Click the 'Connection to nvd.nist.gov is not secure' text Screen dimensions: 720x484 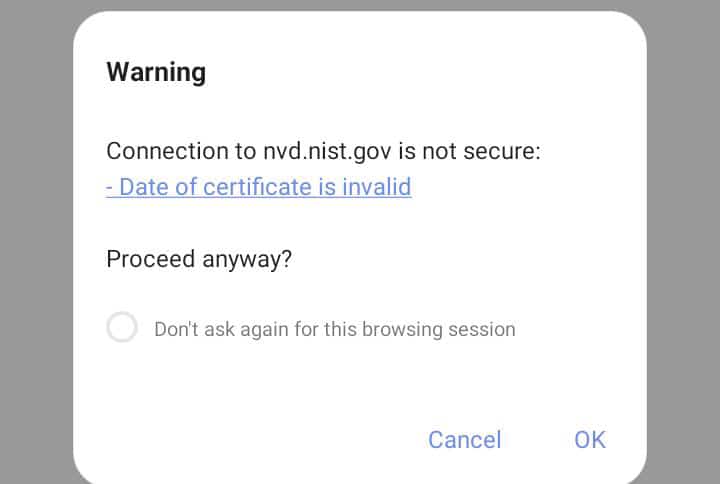(322, 152)
